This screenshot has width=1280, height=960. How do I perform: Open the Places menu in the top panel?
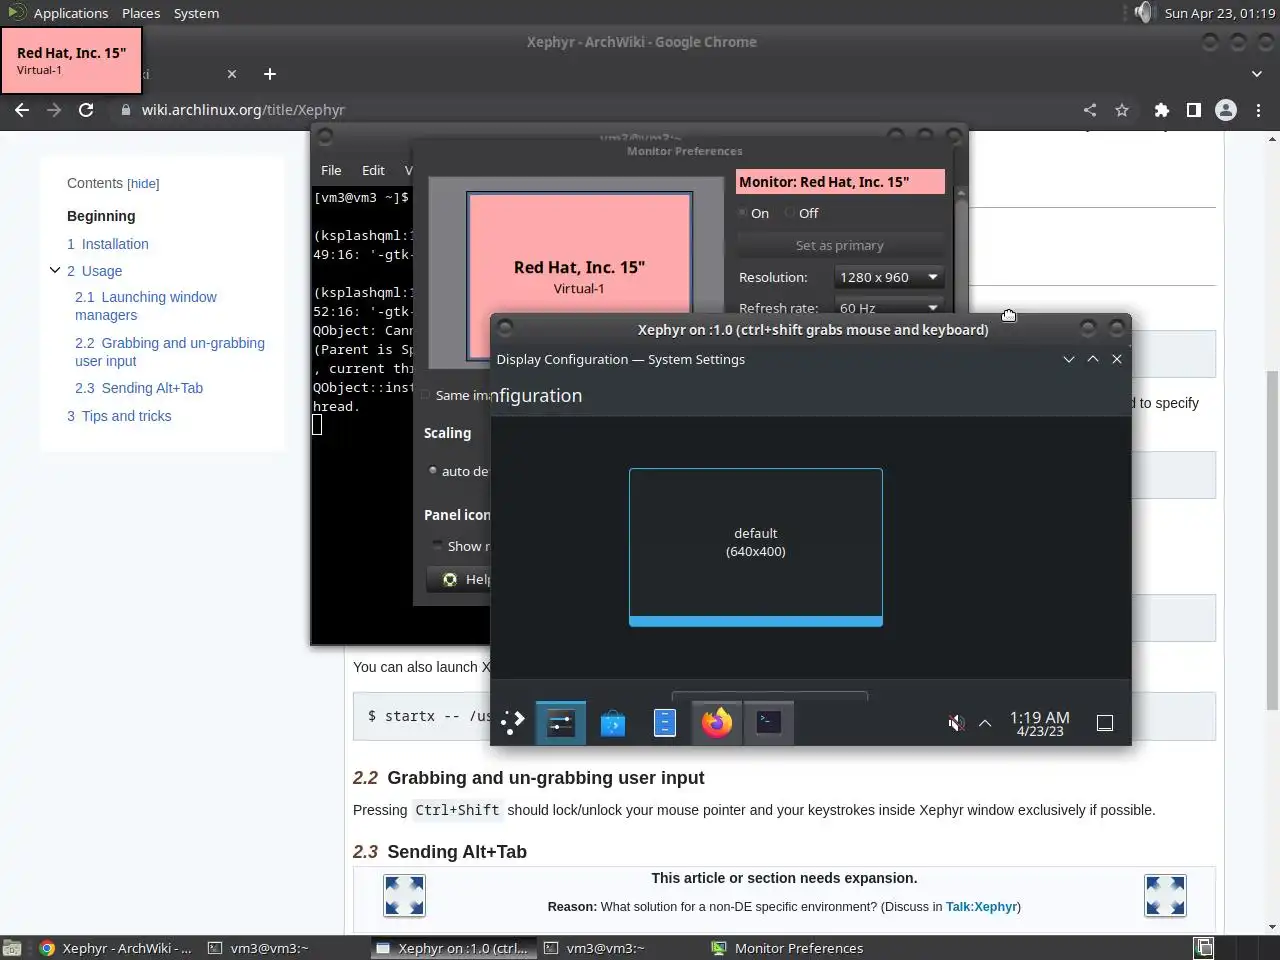click(141, 13)
